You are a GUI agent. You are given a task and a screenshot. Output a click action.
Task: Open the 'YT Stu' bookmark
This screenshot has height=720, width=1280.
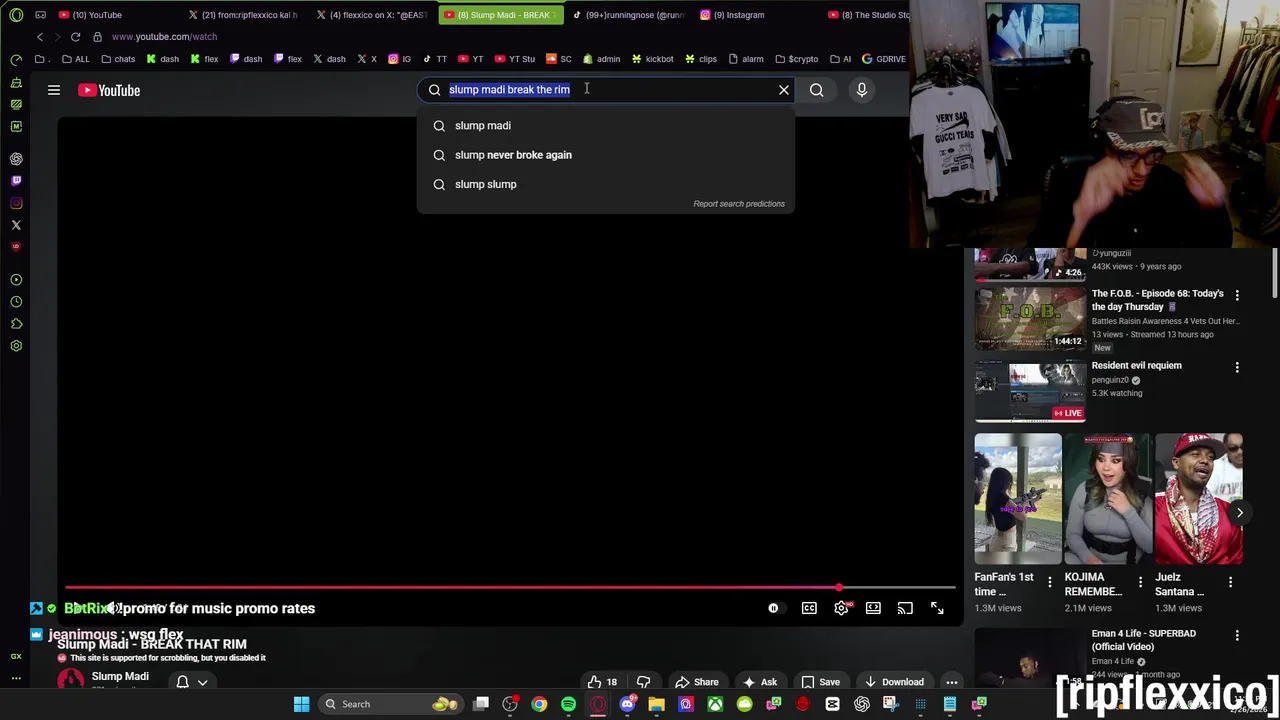(x=515, y=59)
